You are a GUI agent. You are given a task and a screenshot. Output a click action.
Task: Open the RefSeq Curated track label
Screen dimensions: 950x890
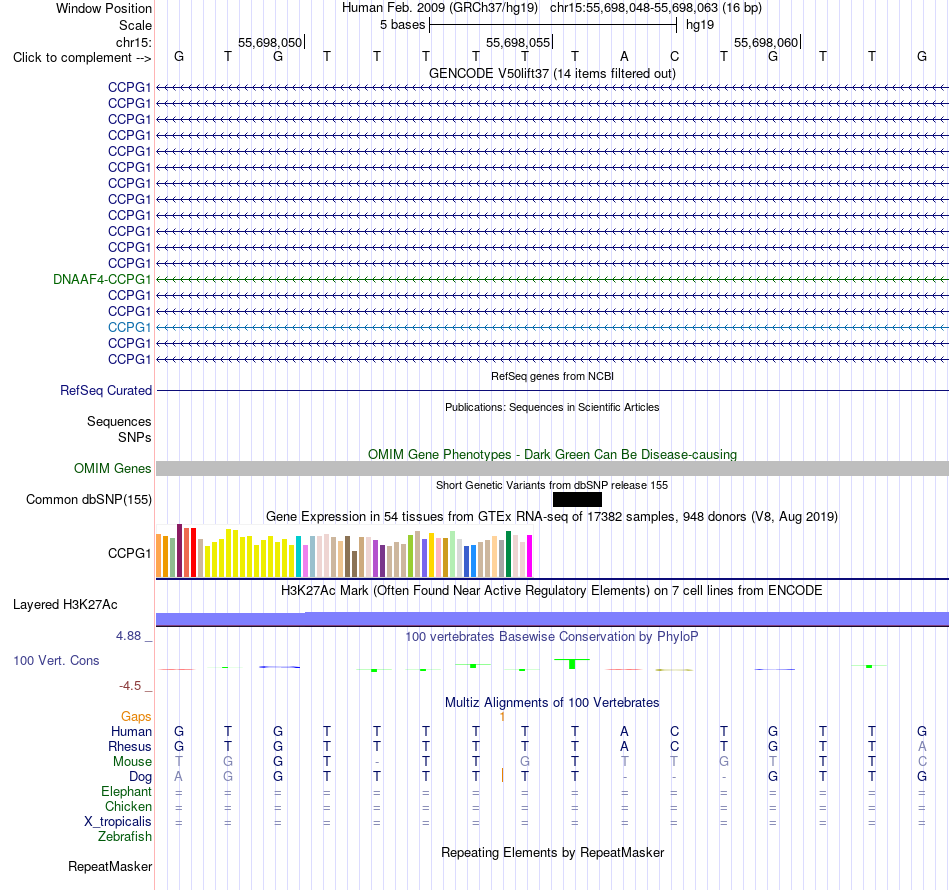pyautogui.click(x=105, y=390)
